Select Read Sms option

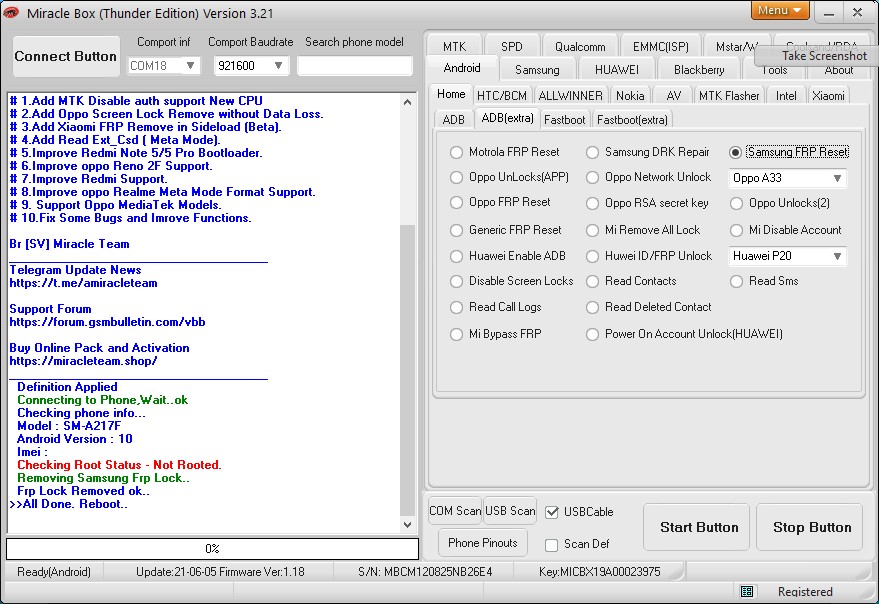pyautogui.click(x=764, y=281)
